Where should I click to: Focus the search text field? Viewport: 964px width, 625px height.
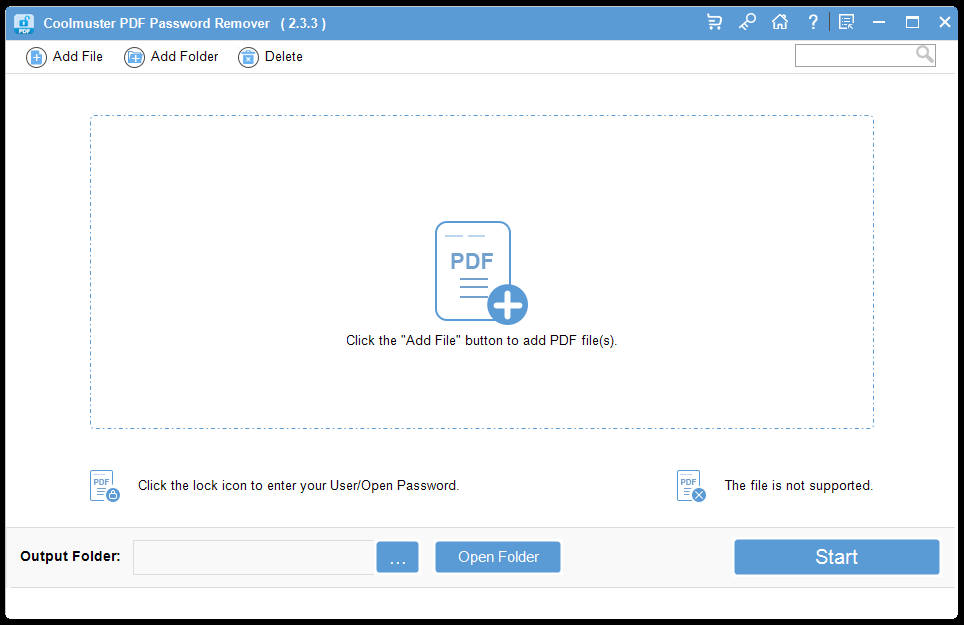tap(854, 55)
